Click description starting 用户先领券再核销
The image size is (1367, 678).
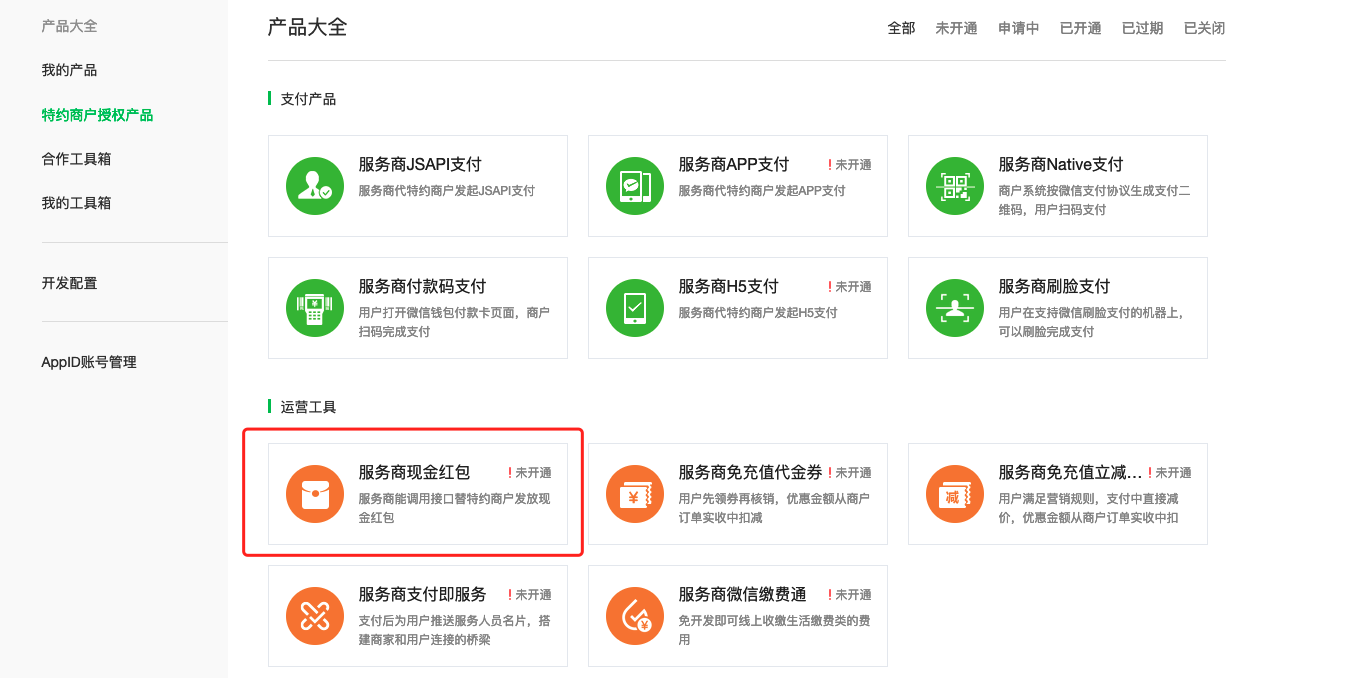click(774, 508)
